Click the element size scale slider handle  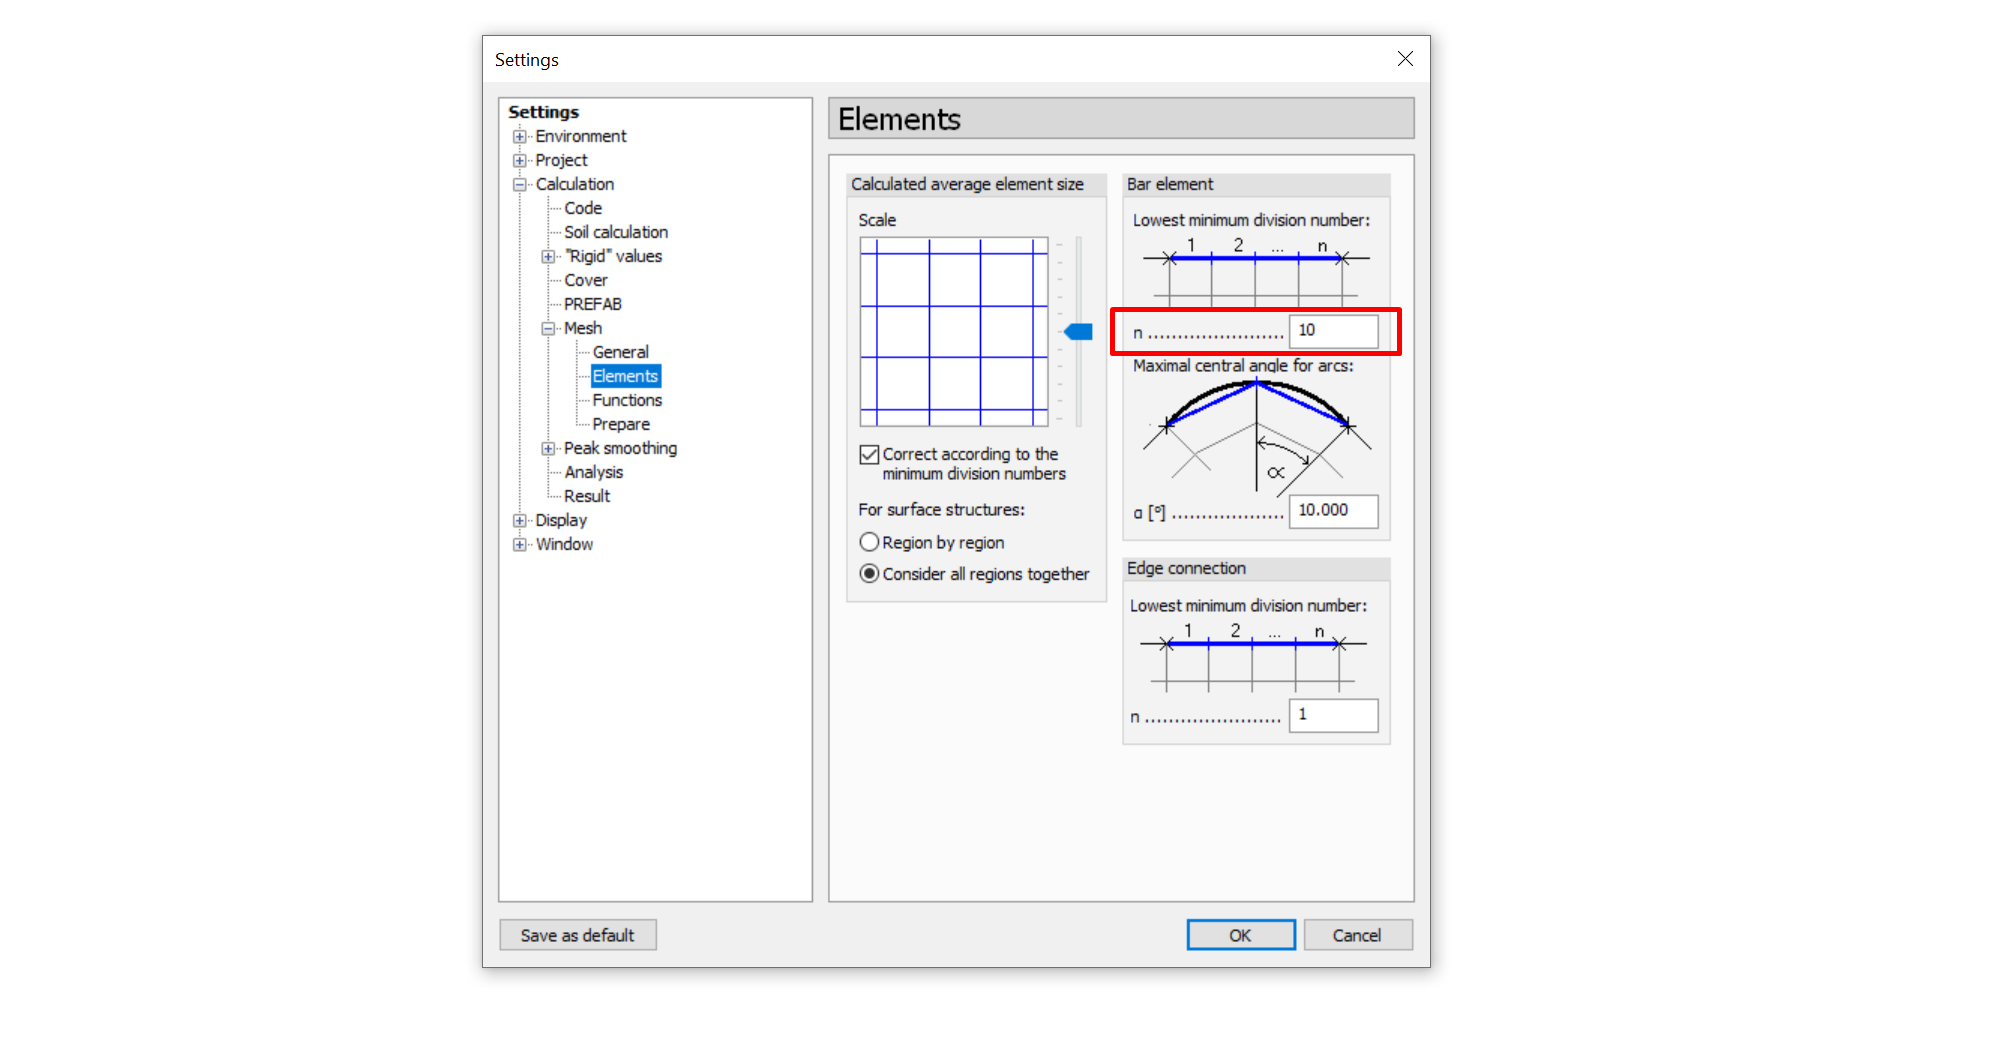tap(1078, 332)
